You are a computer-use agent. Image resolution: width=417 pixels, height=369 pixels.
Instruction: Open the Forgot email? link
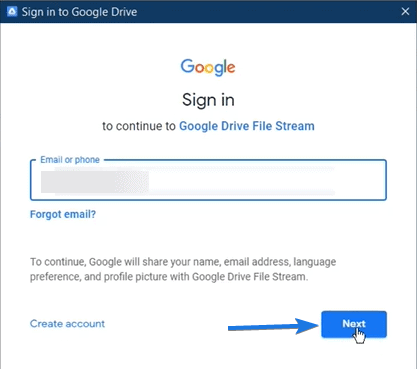(x=63, y=214)
